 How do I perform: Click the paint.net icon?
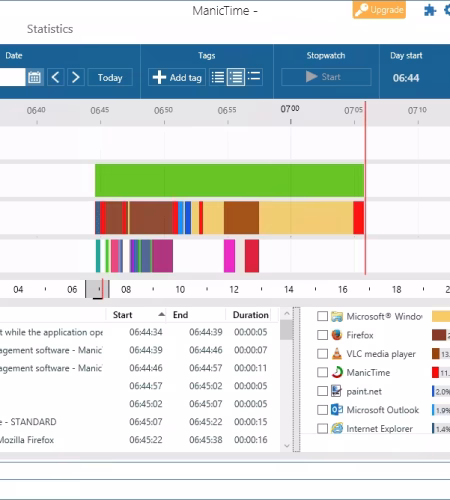click(x=336, y=391)
